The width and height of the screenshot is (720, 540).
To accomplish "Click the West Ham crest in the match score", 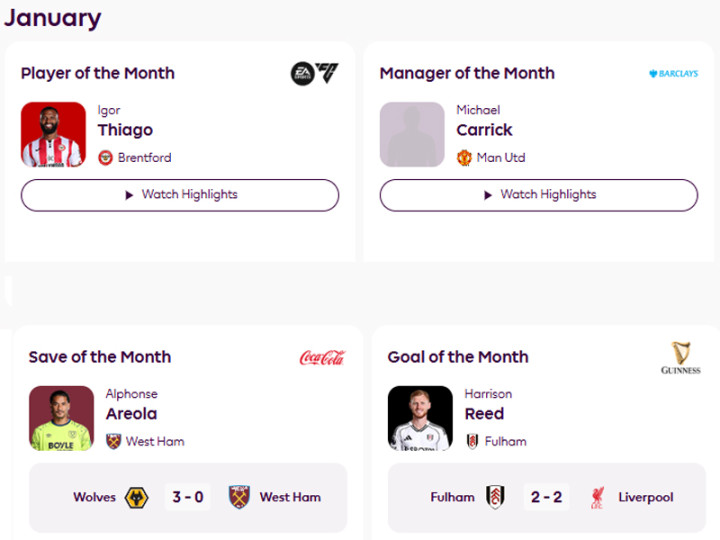I will 239,497.
